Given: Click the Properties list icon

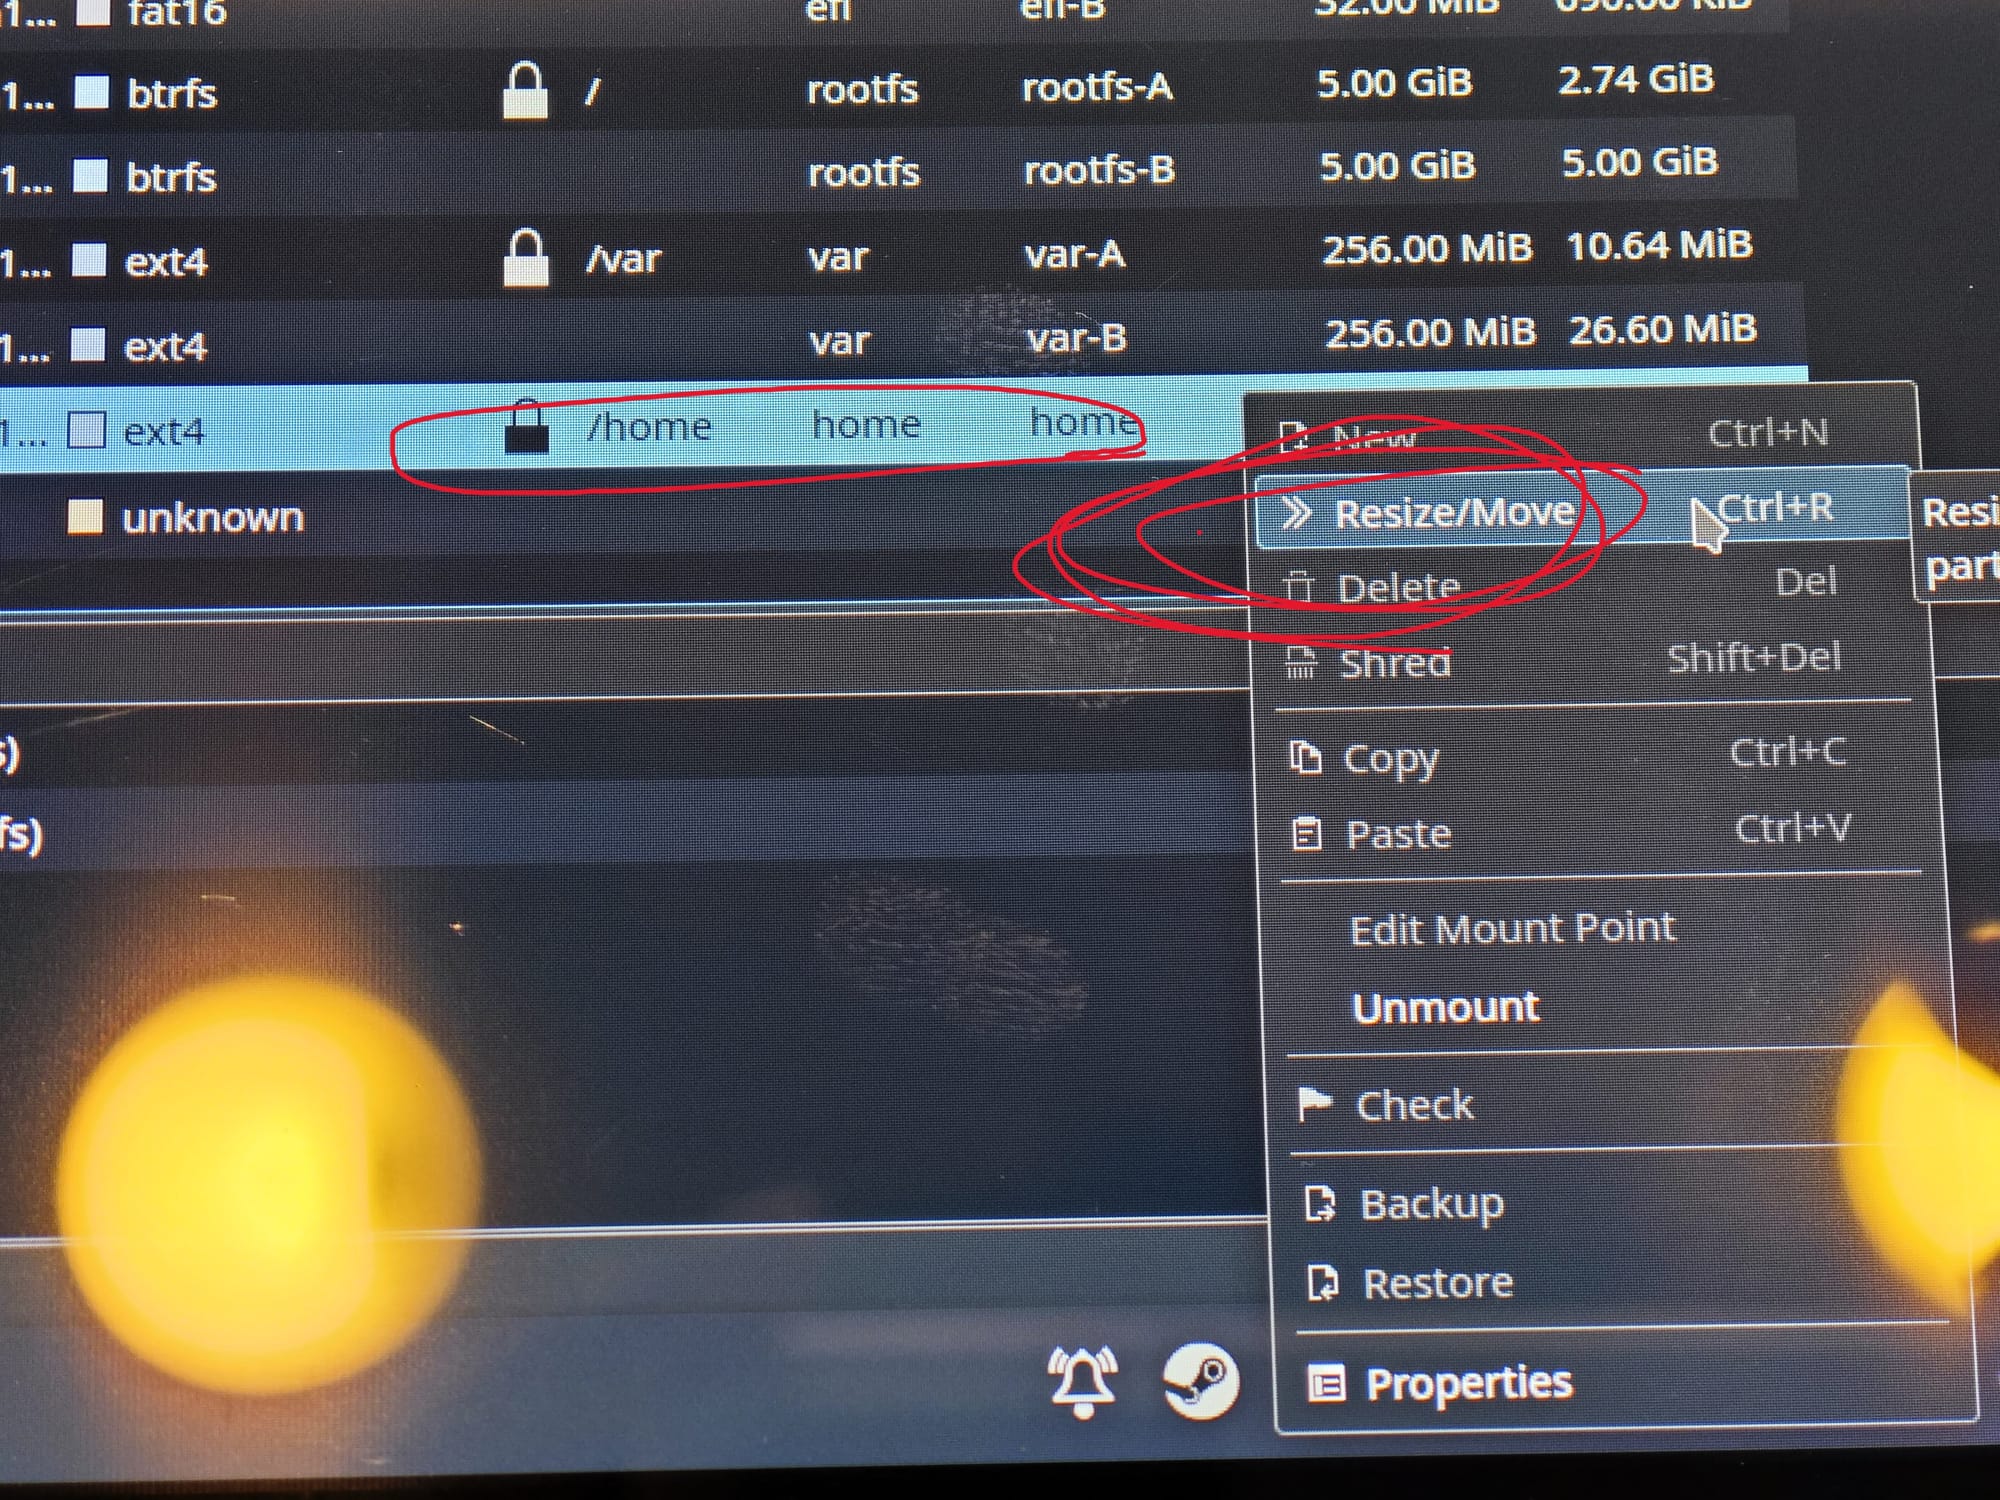Looking at the screenshot, I should (x=1327, y=1385).
